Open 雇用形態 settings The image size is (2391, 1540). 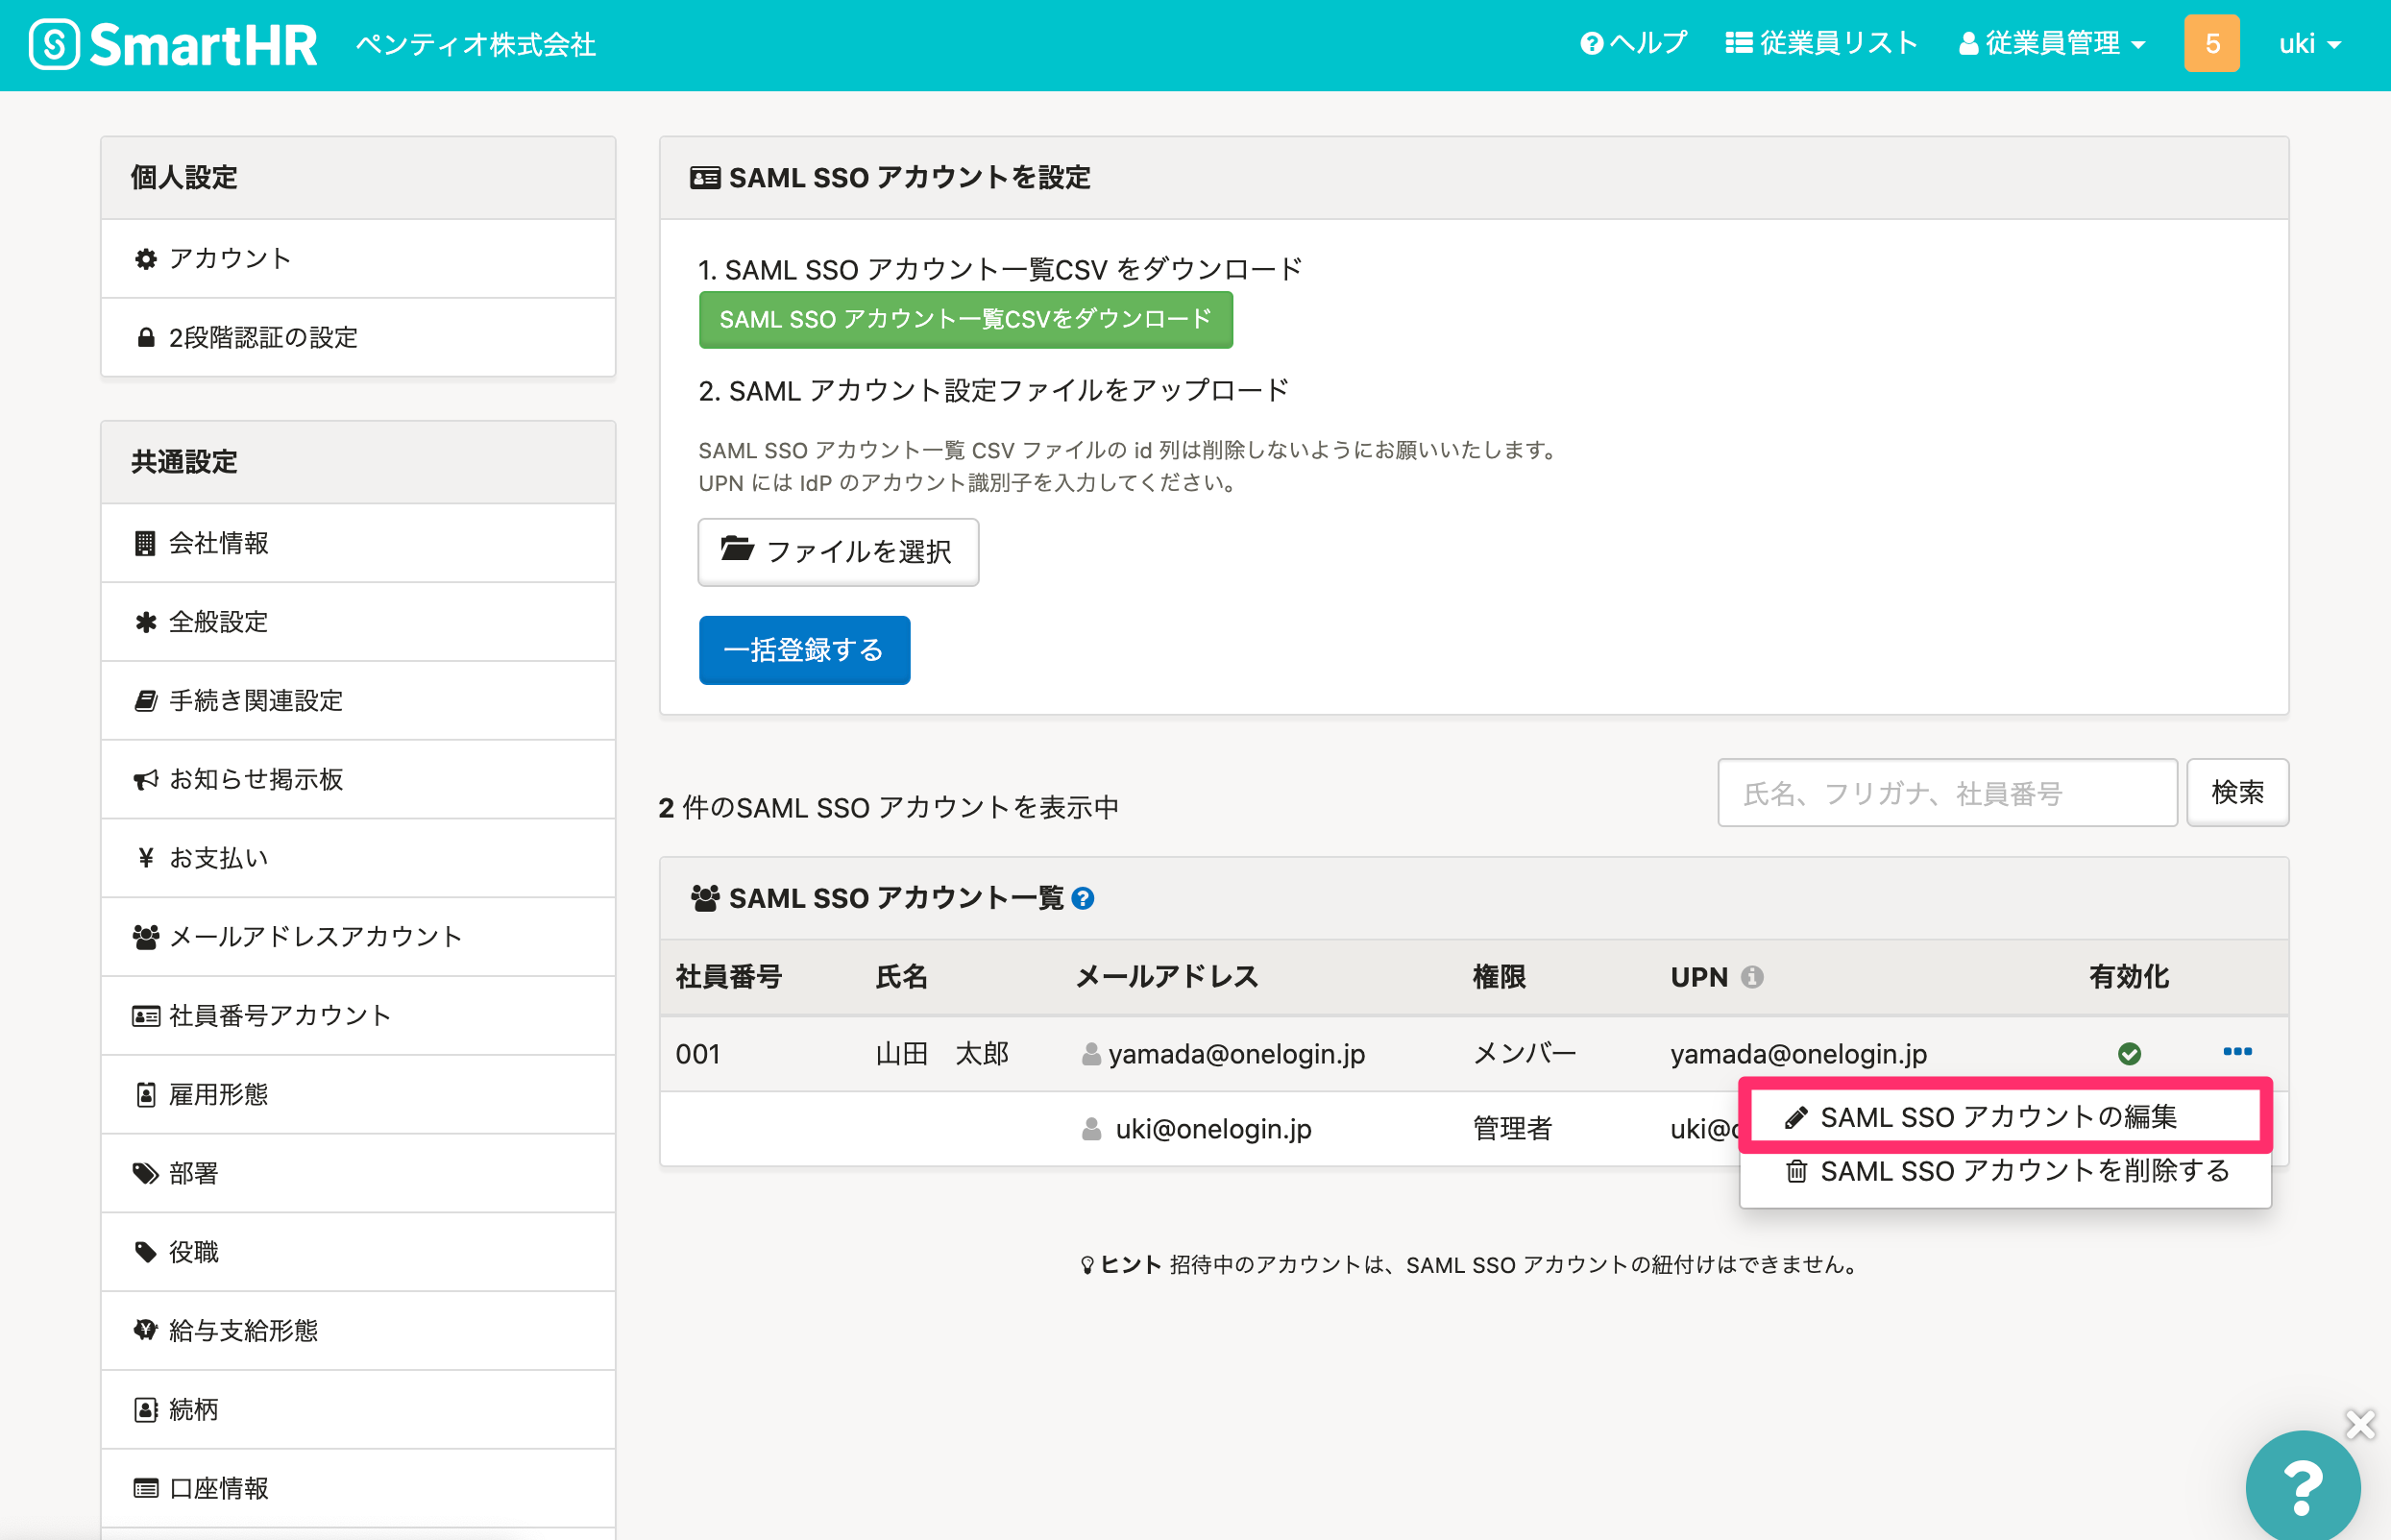(358, 1095)
